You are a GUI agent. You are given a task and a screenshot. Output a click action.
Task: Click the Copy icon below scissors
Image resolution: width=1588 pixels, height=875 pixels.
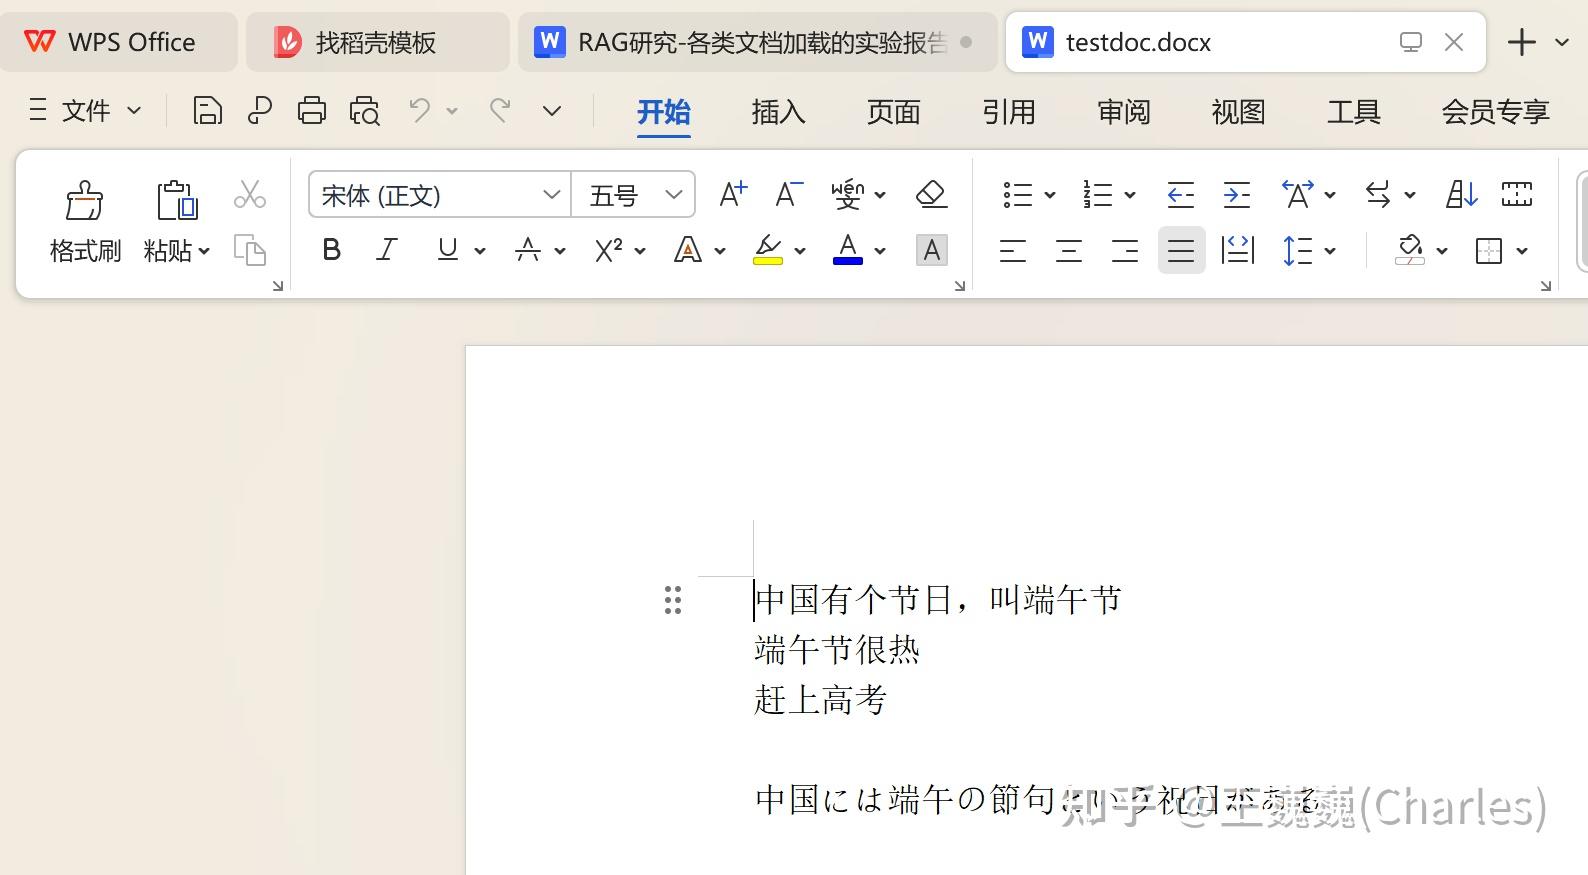point(250,250)
